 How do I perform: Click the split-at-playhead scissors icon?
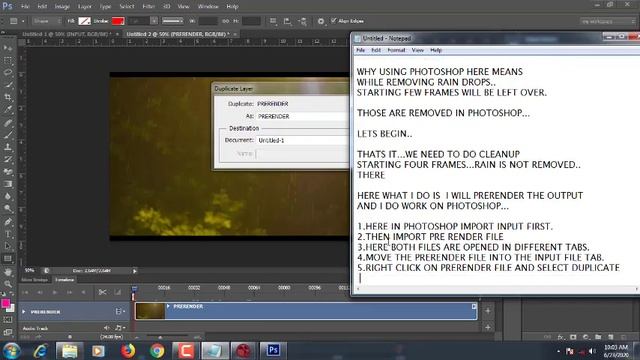click(x=102, y=292)
